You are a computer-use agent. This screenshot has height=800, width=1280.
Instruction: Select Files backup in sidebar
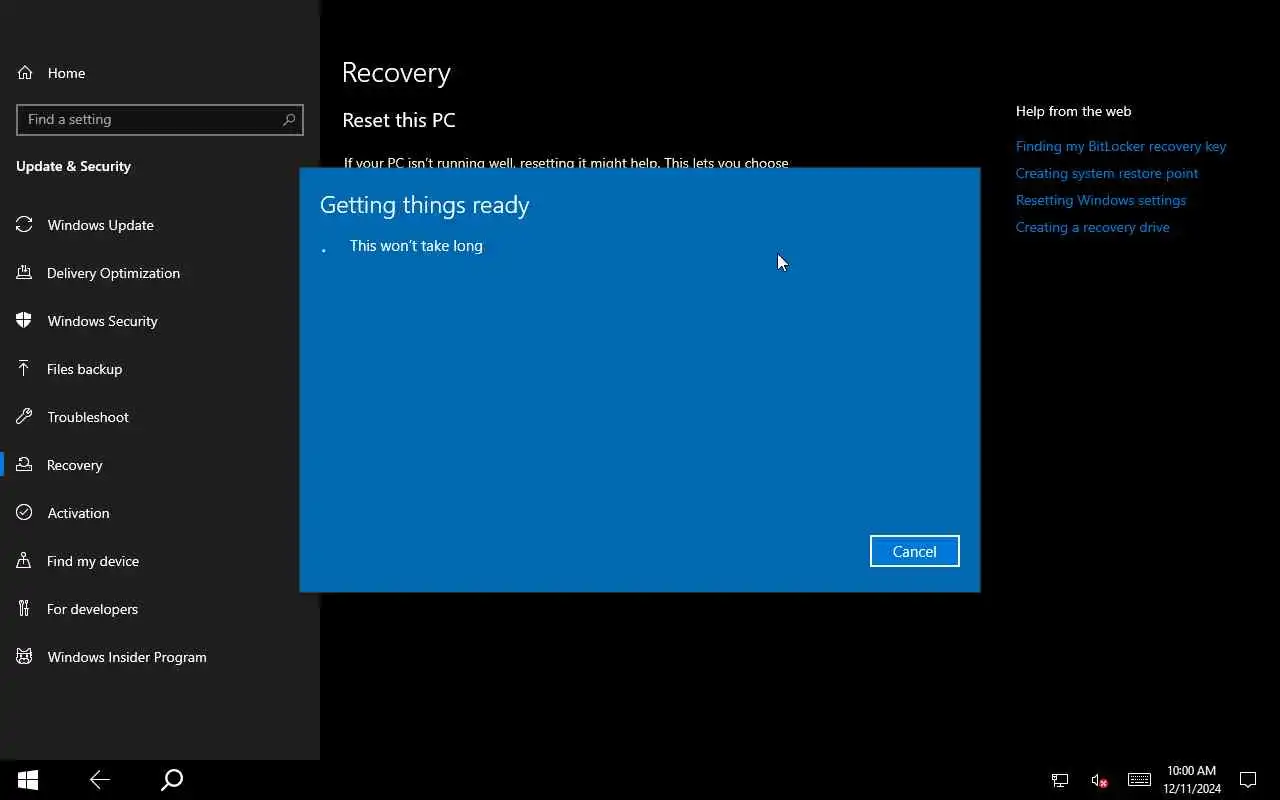pyautogui.click(x=84, y=369)
